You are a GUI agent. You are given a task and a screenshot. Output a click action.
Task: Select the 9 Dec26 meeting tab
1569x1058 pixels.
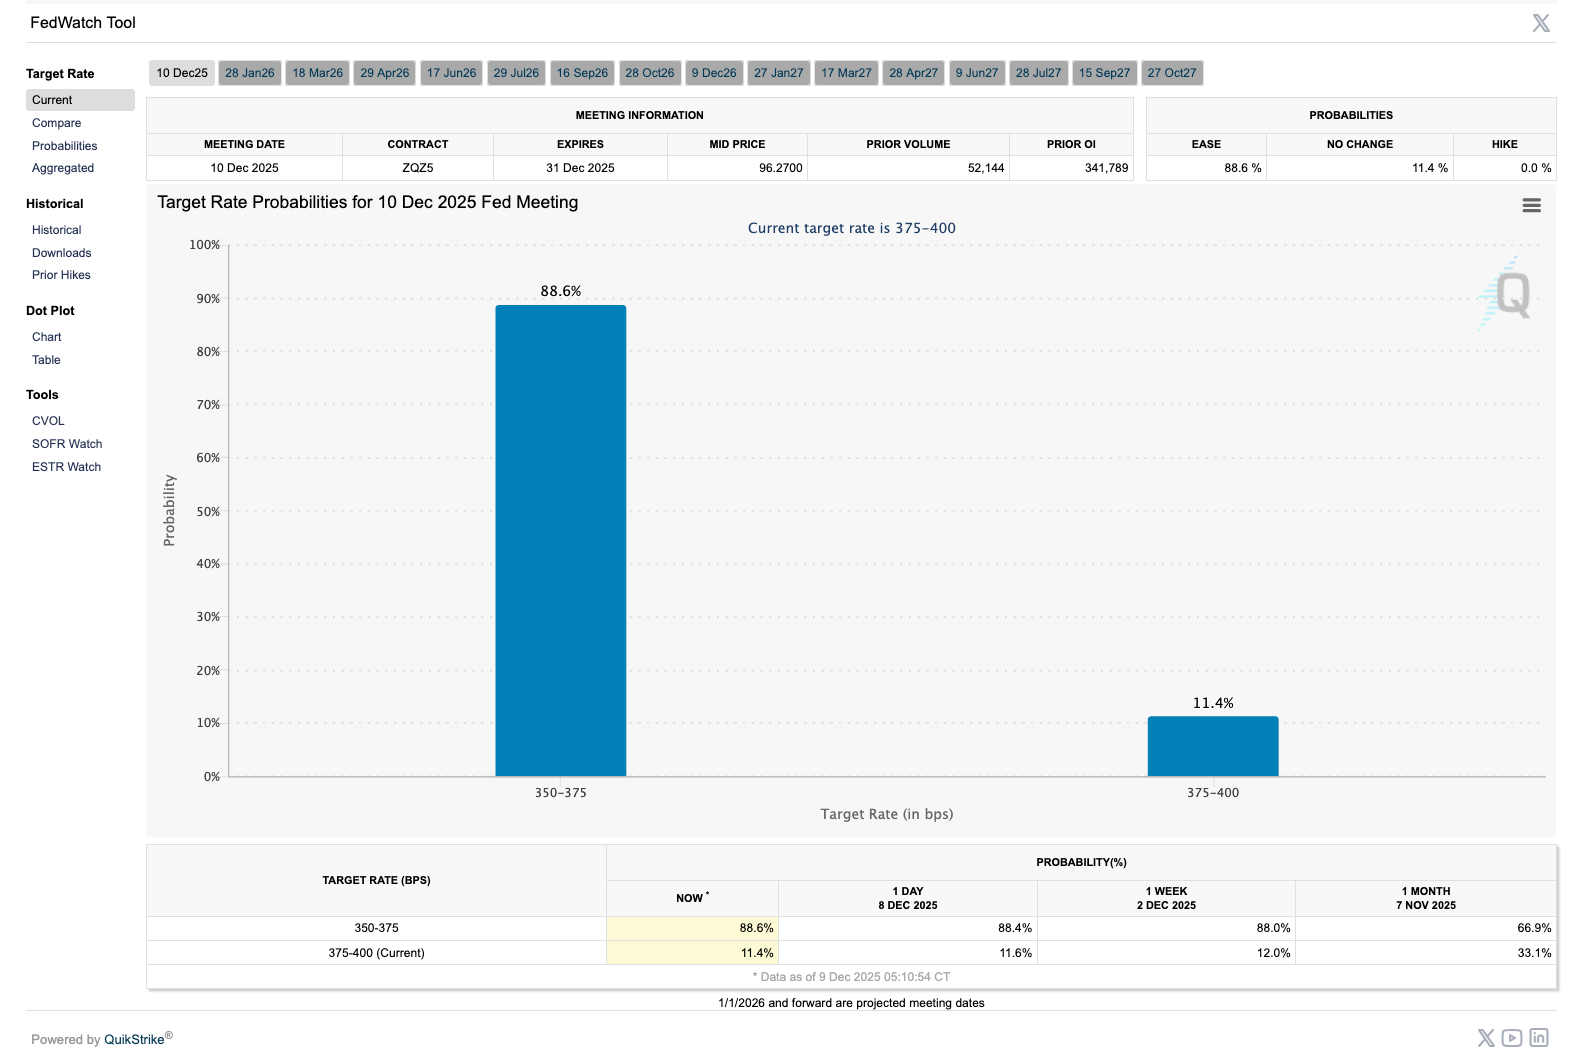pos(714,73)
